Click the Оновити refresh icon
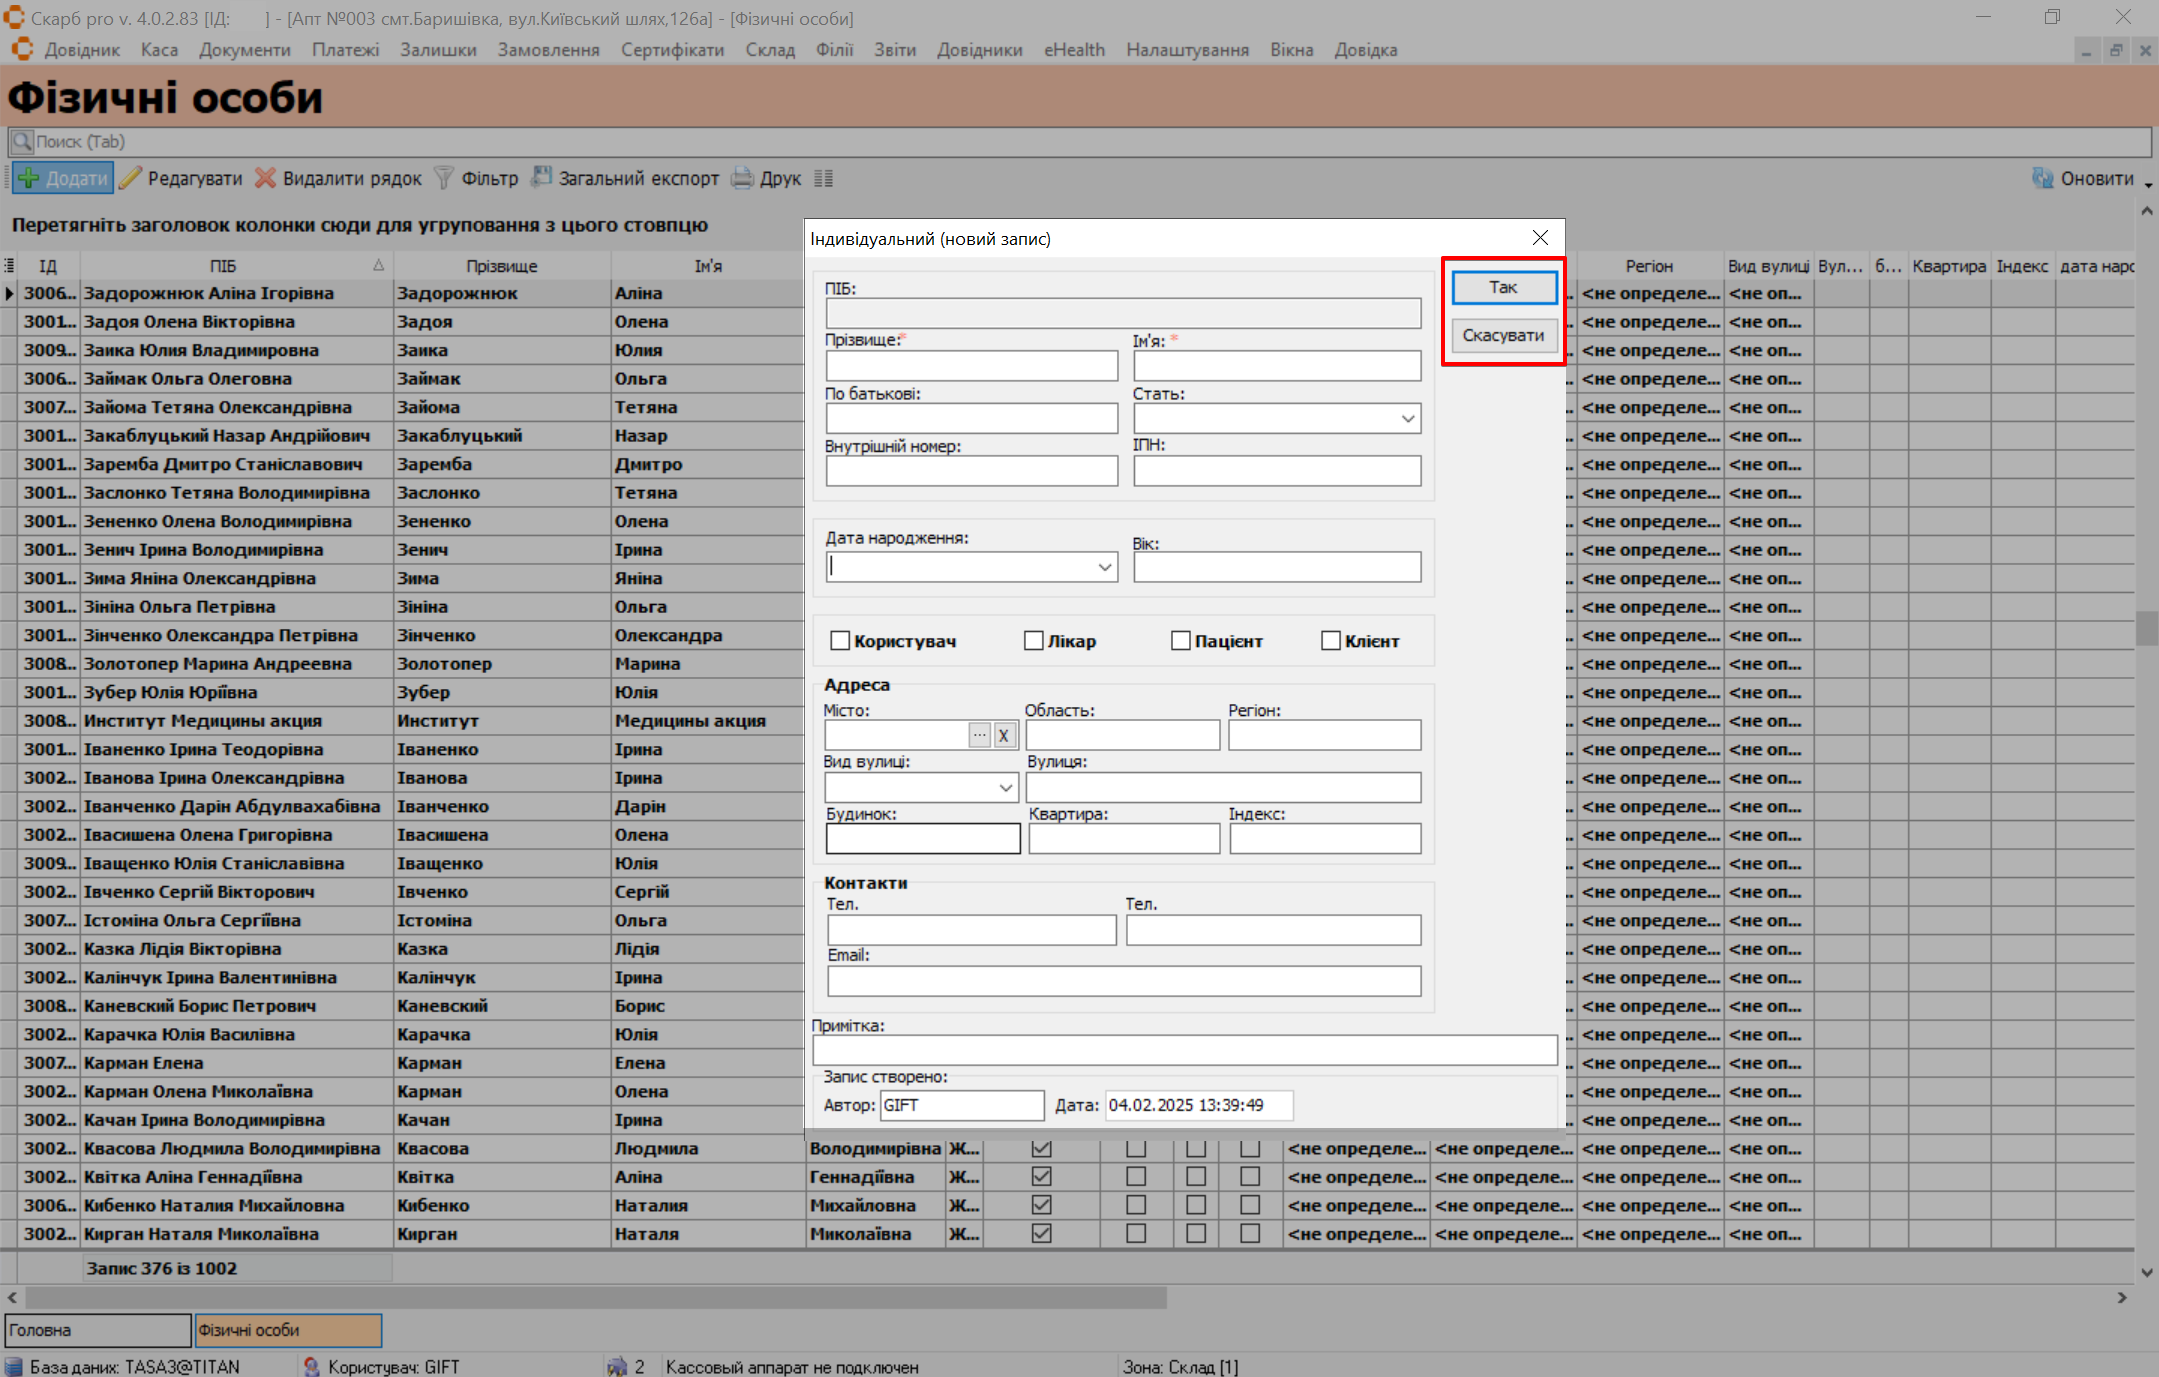 coord(2043,178)
